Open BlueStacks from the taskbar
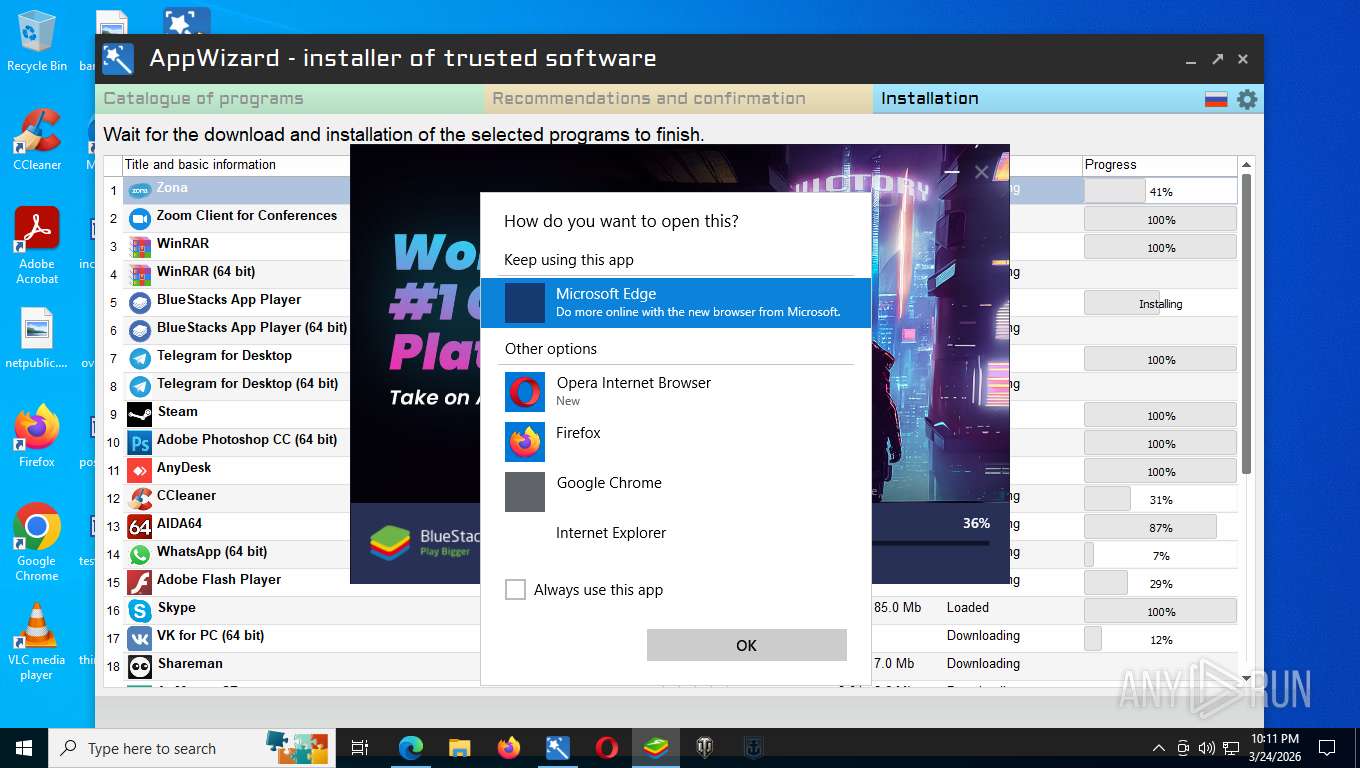1360x768 pixels. [x=656, y=747]
